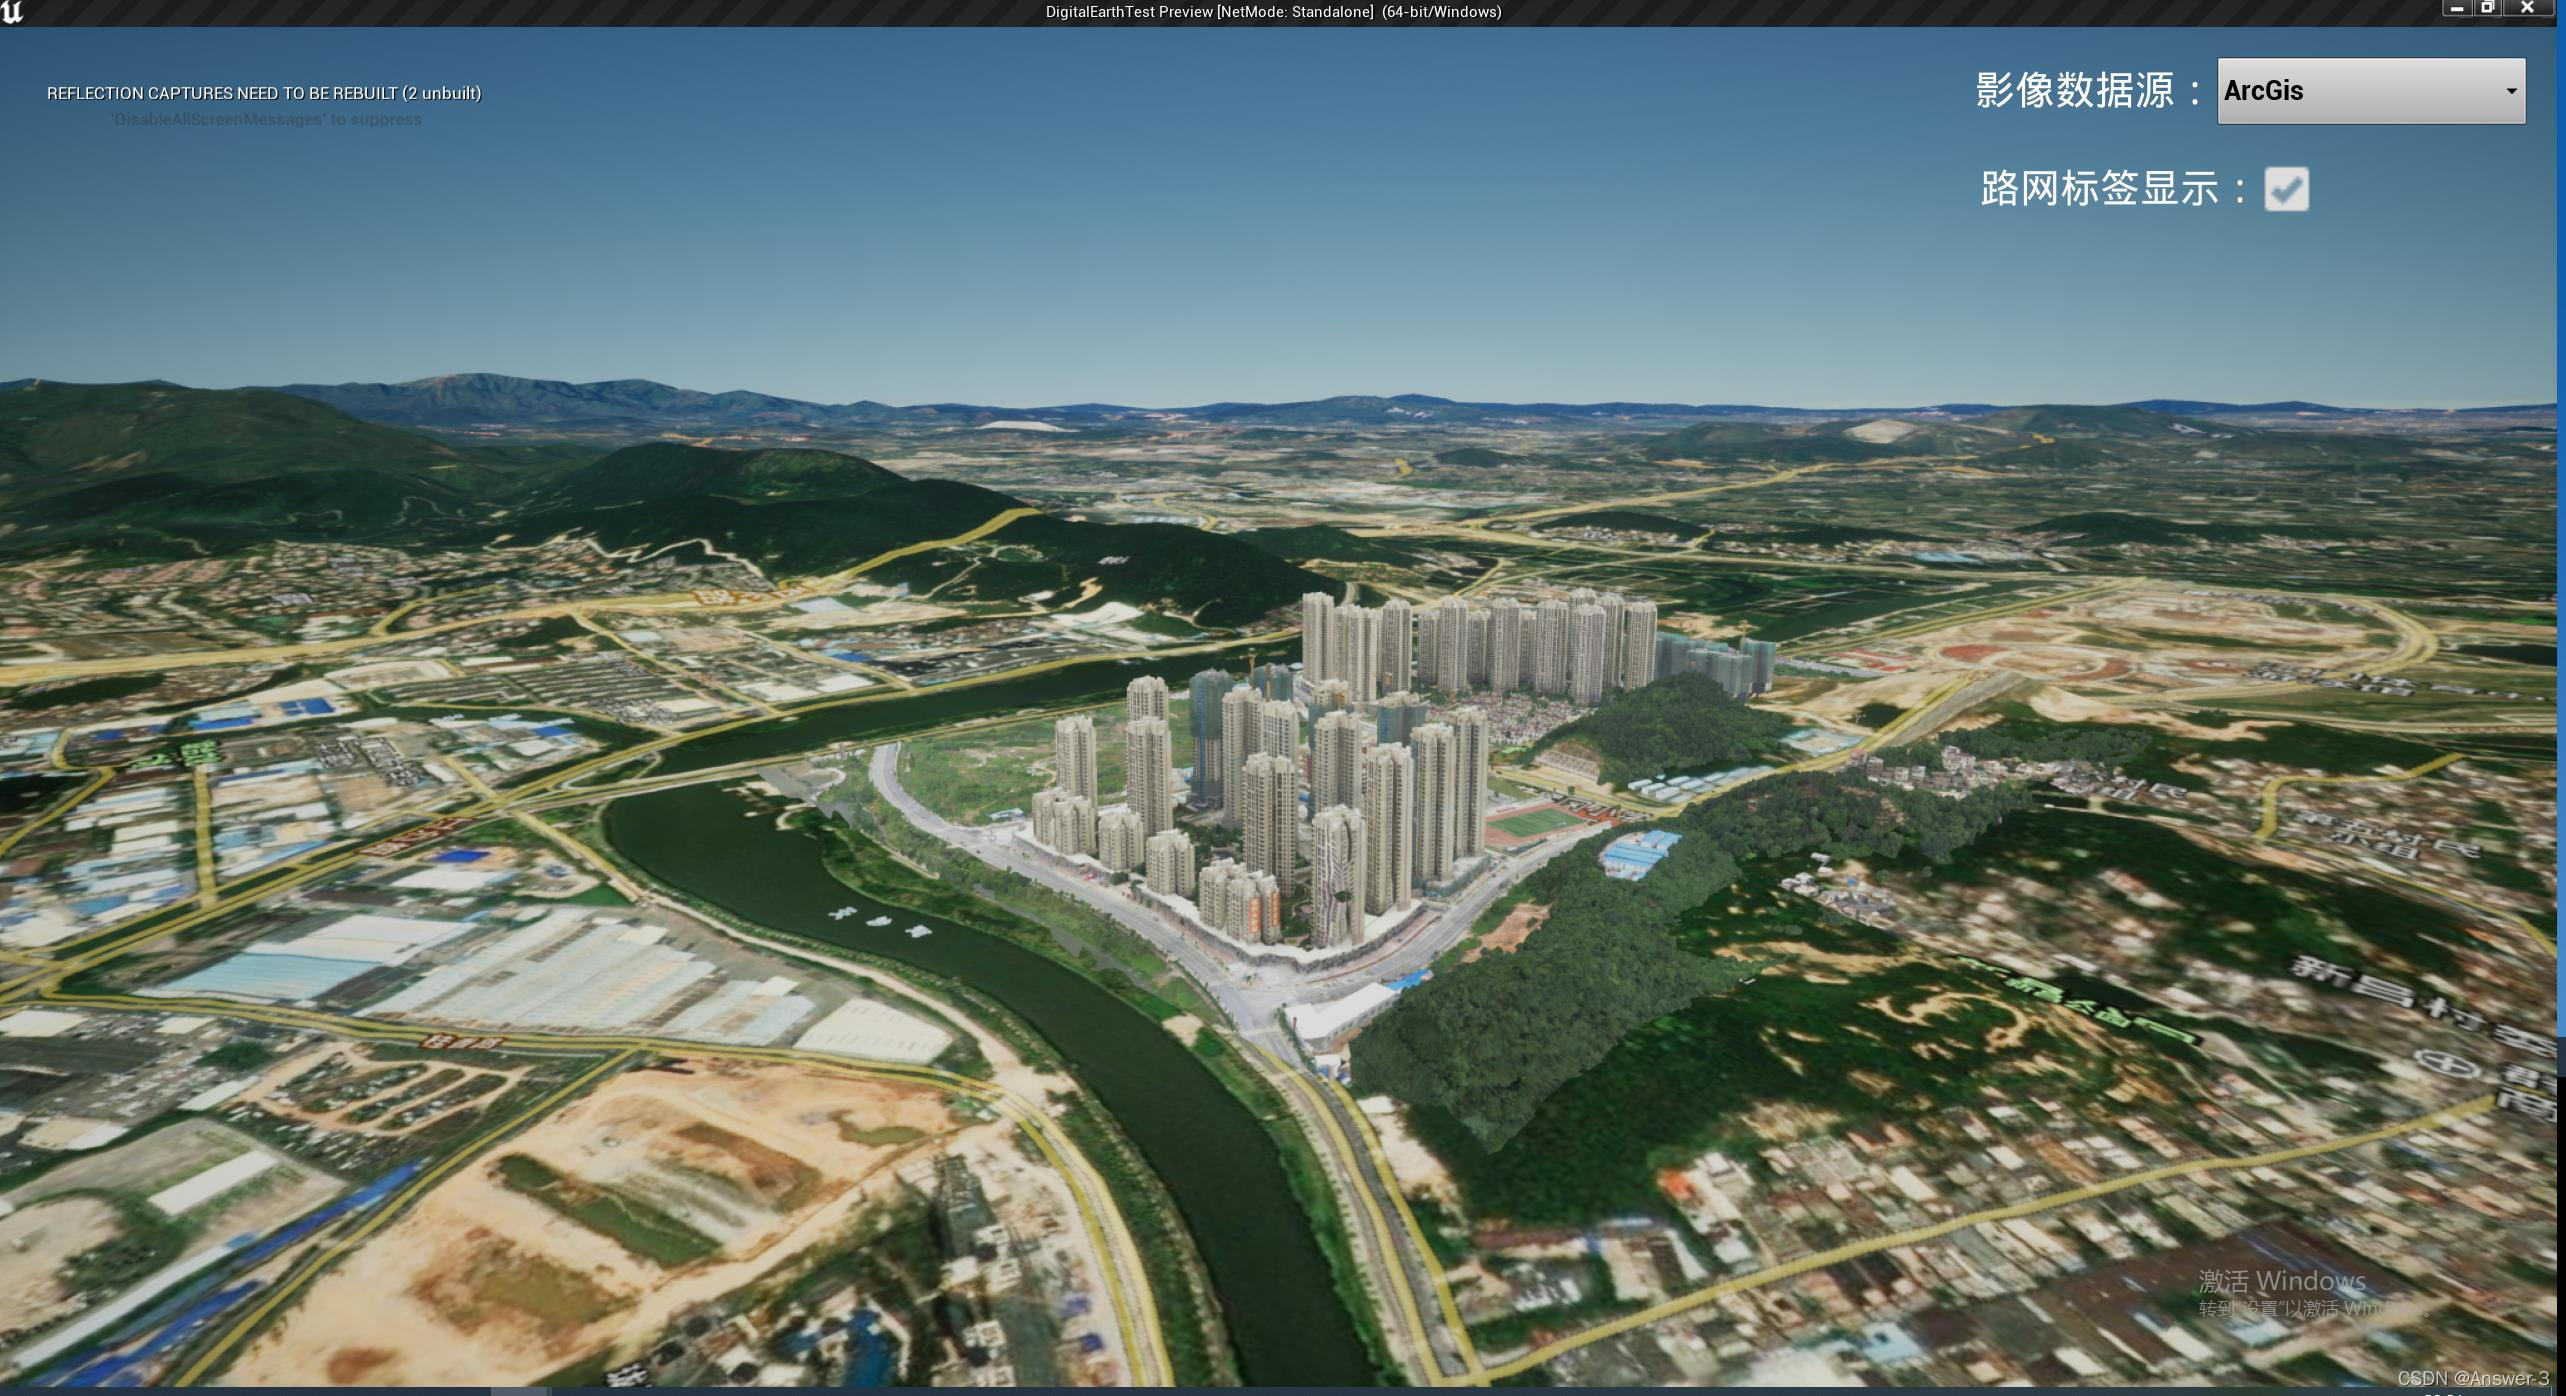Click the CSDN @Answer-3 watermark text
Screen dimensions: 2566x1396
click(x=2472, y=1379)
